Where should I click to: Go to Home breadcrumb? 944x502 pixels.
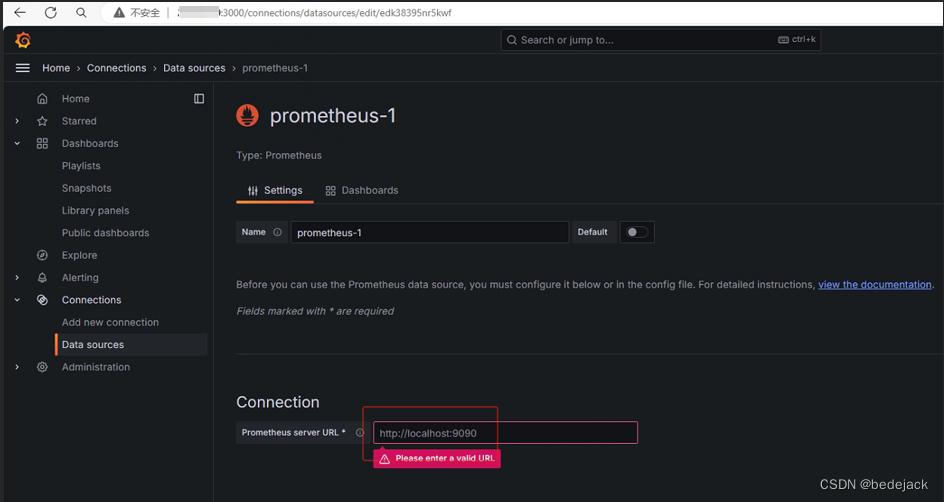(x=56, y=68)
